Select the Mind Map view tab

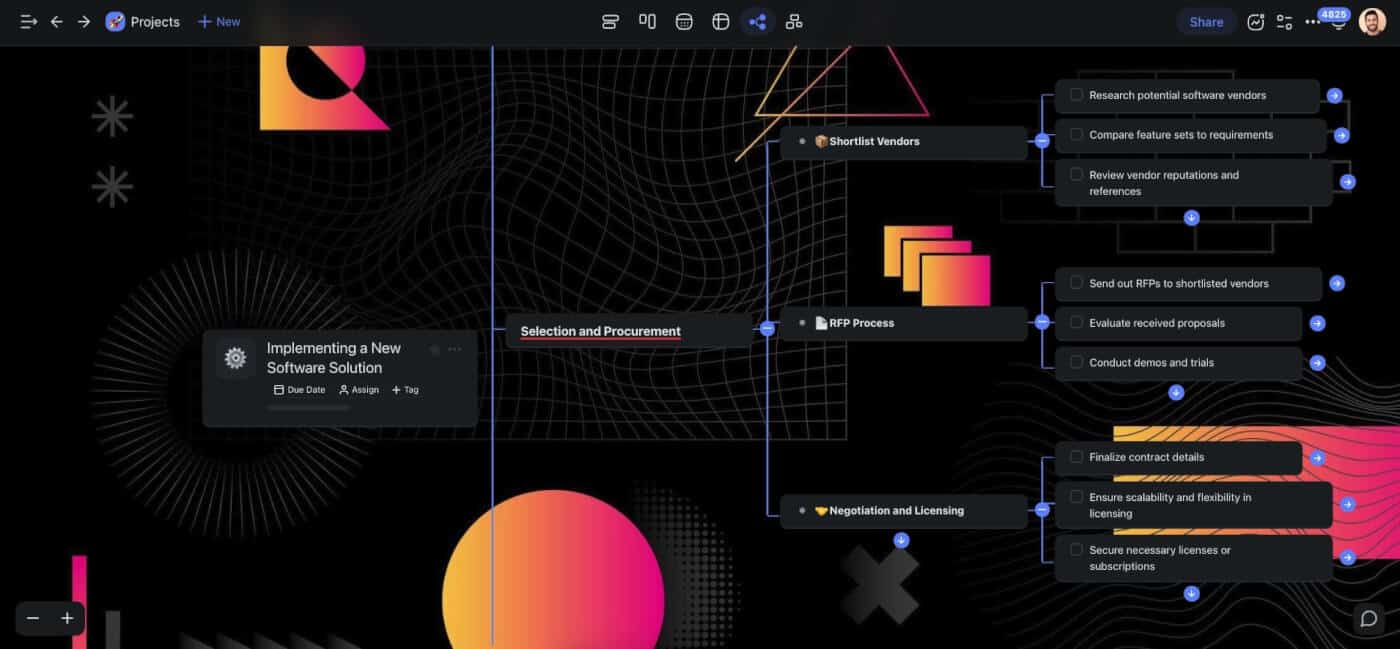click(757, 22)
